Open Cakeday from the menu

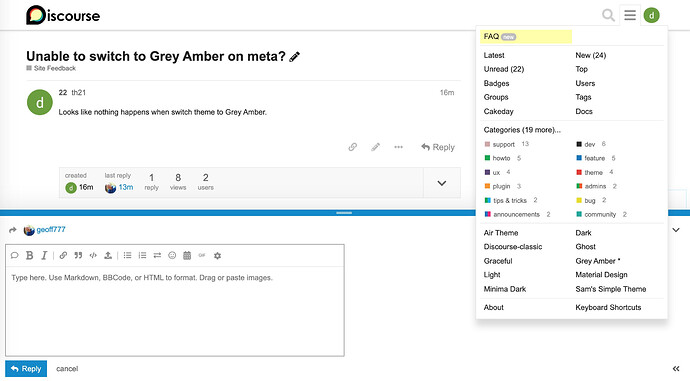coord(499,111)
